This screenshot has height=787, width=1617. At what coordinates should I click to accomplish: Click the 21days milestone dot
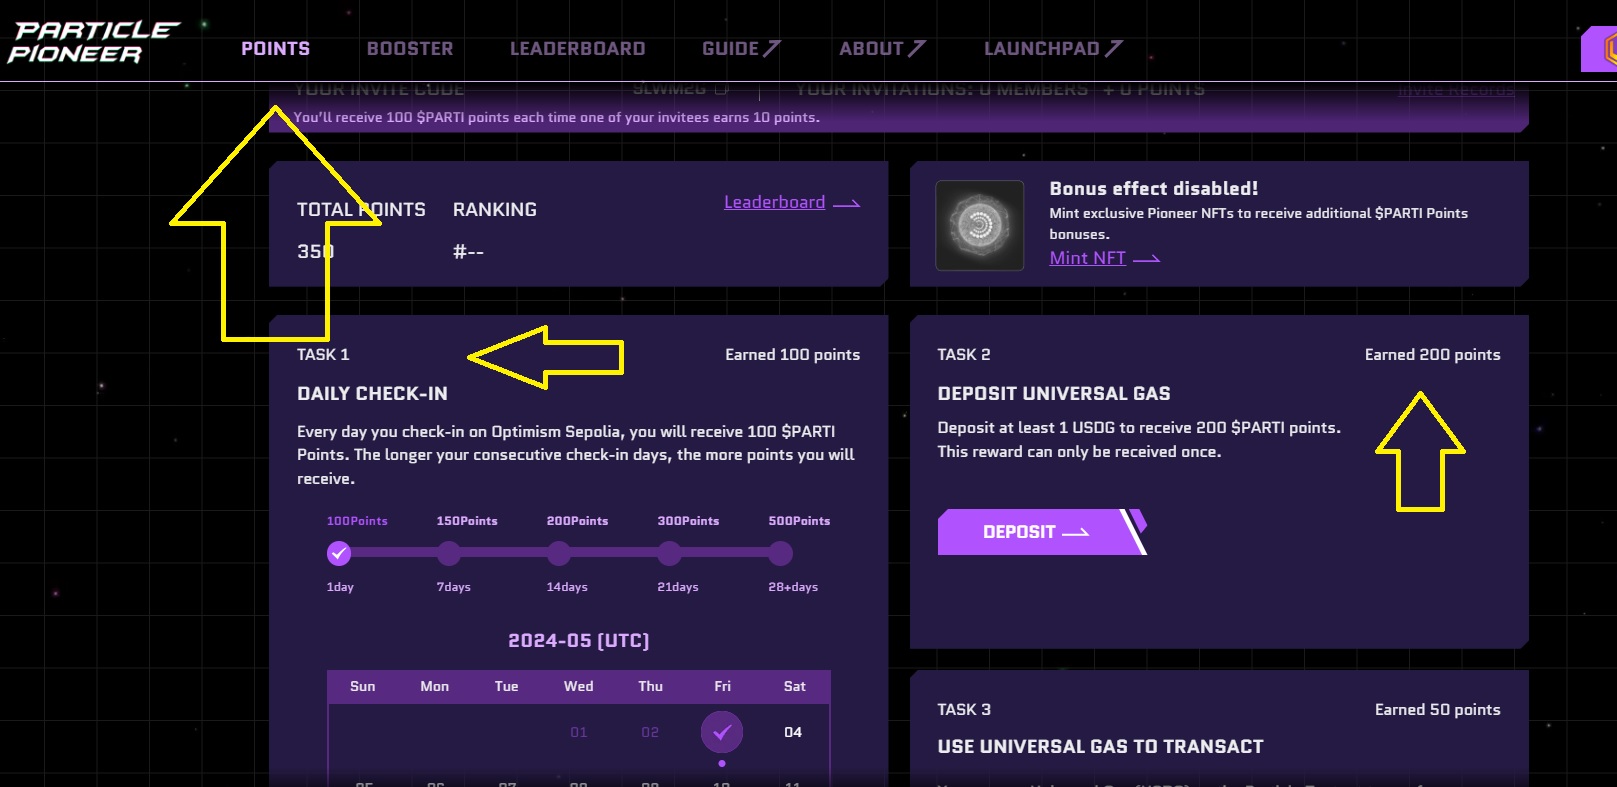point(670,553)
